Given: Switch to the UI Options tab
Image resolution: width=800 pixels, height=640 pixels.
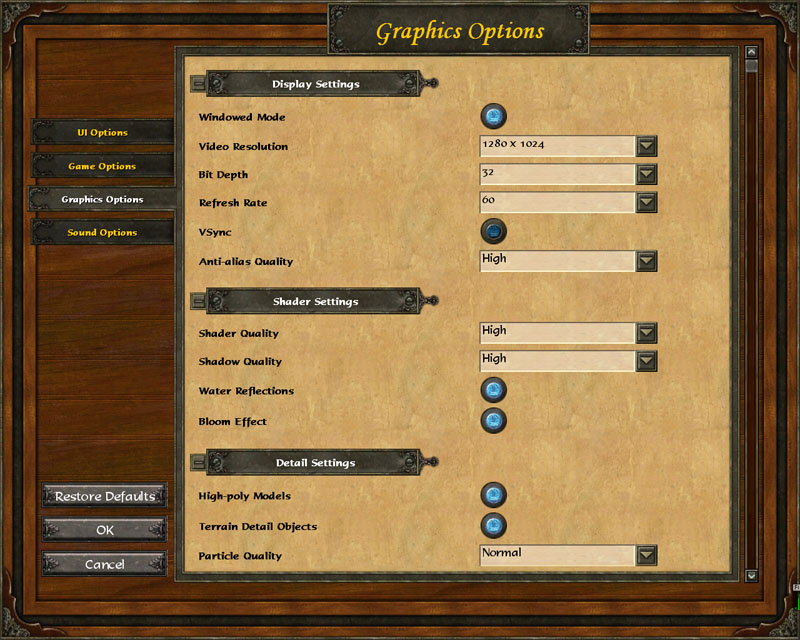Looking at the screenshot, I should pos(102,133).
